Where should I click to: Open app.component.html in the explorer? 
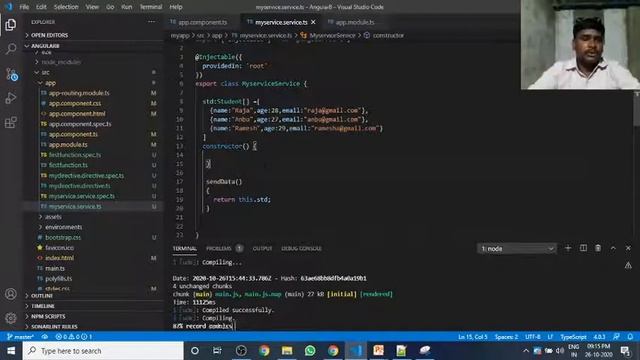click(77, 113)
